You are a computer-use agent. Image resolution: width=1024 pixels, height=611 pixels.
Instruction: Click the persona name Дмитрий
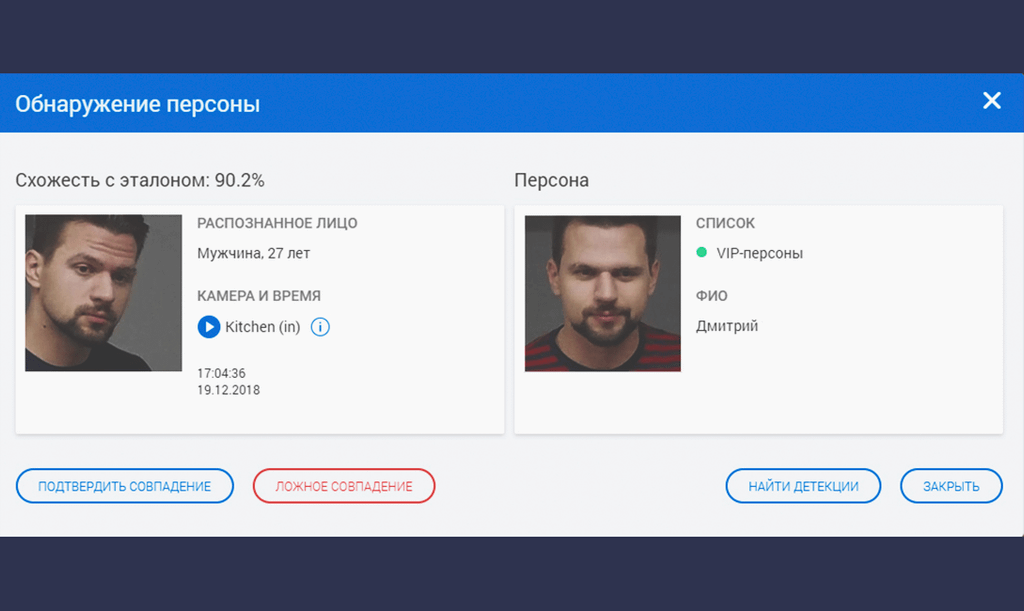point(727,326)
